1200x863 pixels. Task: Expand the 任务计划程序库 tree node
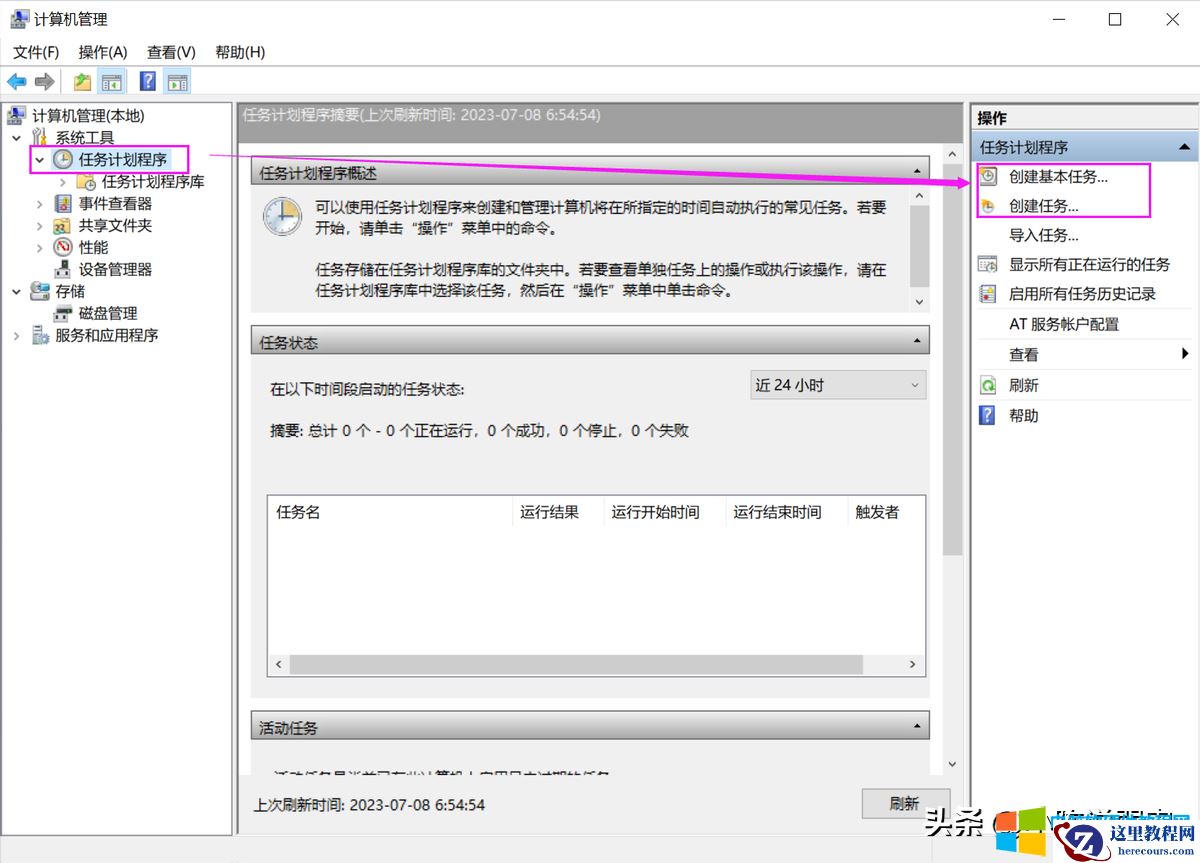point(63,182)
